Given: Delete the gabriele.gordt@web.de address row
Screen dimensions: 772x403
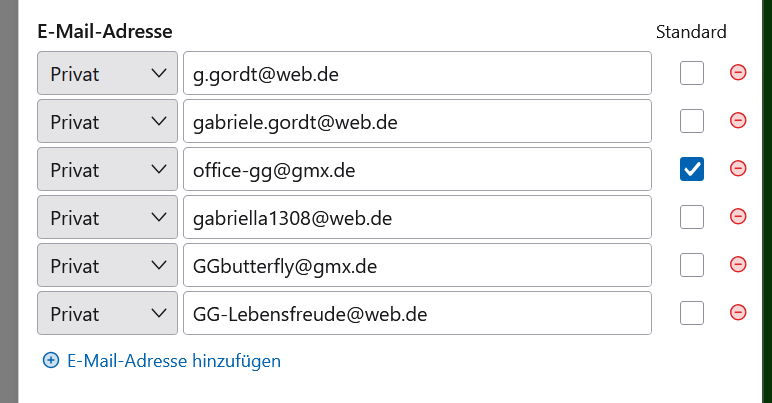Looking at the screenshot, I should [738, 121].
